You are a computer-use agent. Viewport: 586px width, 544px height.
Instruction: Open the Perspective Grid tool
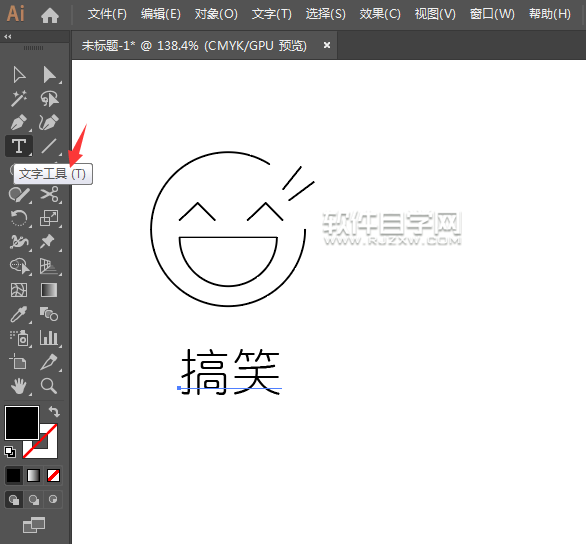click(49, 266)
